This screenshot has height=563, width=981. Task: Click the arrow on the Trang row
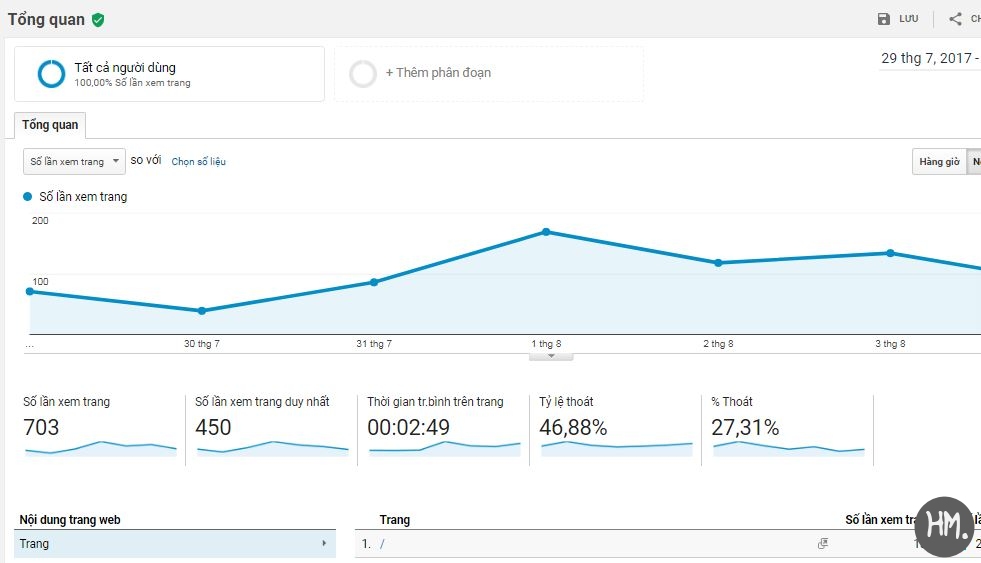[x=324, y=543]
